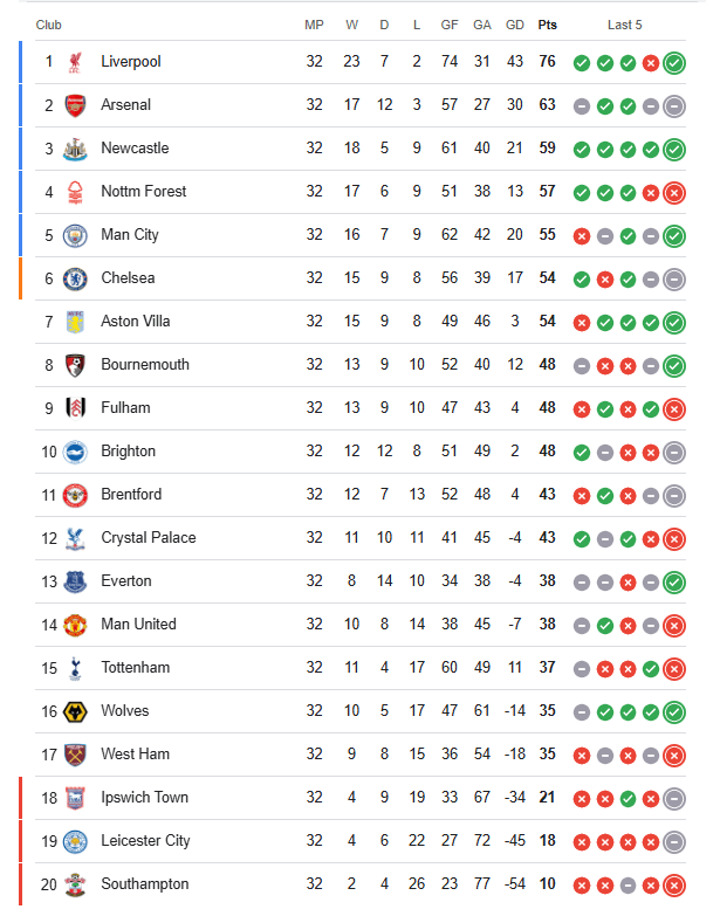This screenshot has width=720, height=923.
Task: Click Liverpool's most recent match result icon
Action: point(674,63)
